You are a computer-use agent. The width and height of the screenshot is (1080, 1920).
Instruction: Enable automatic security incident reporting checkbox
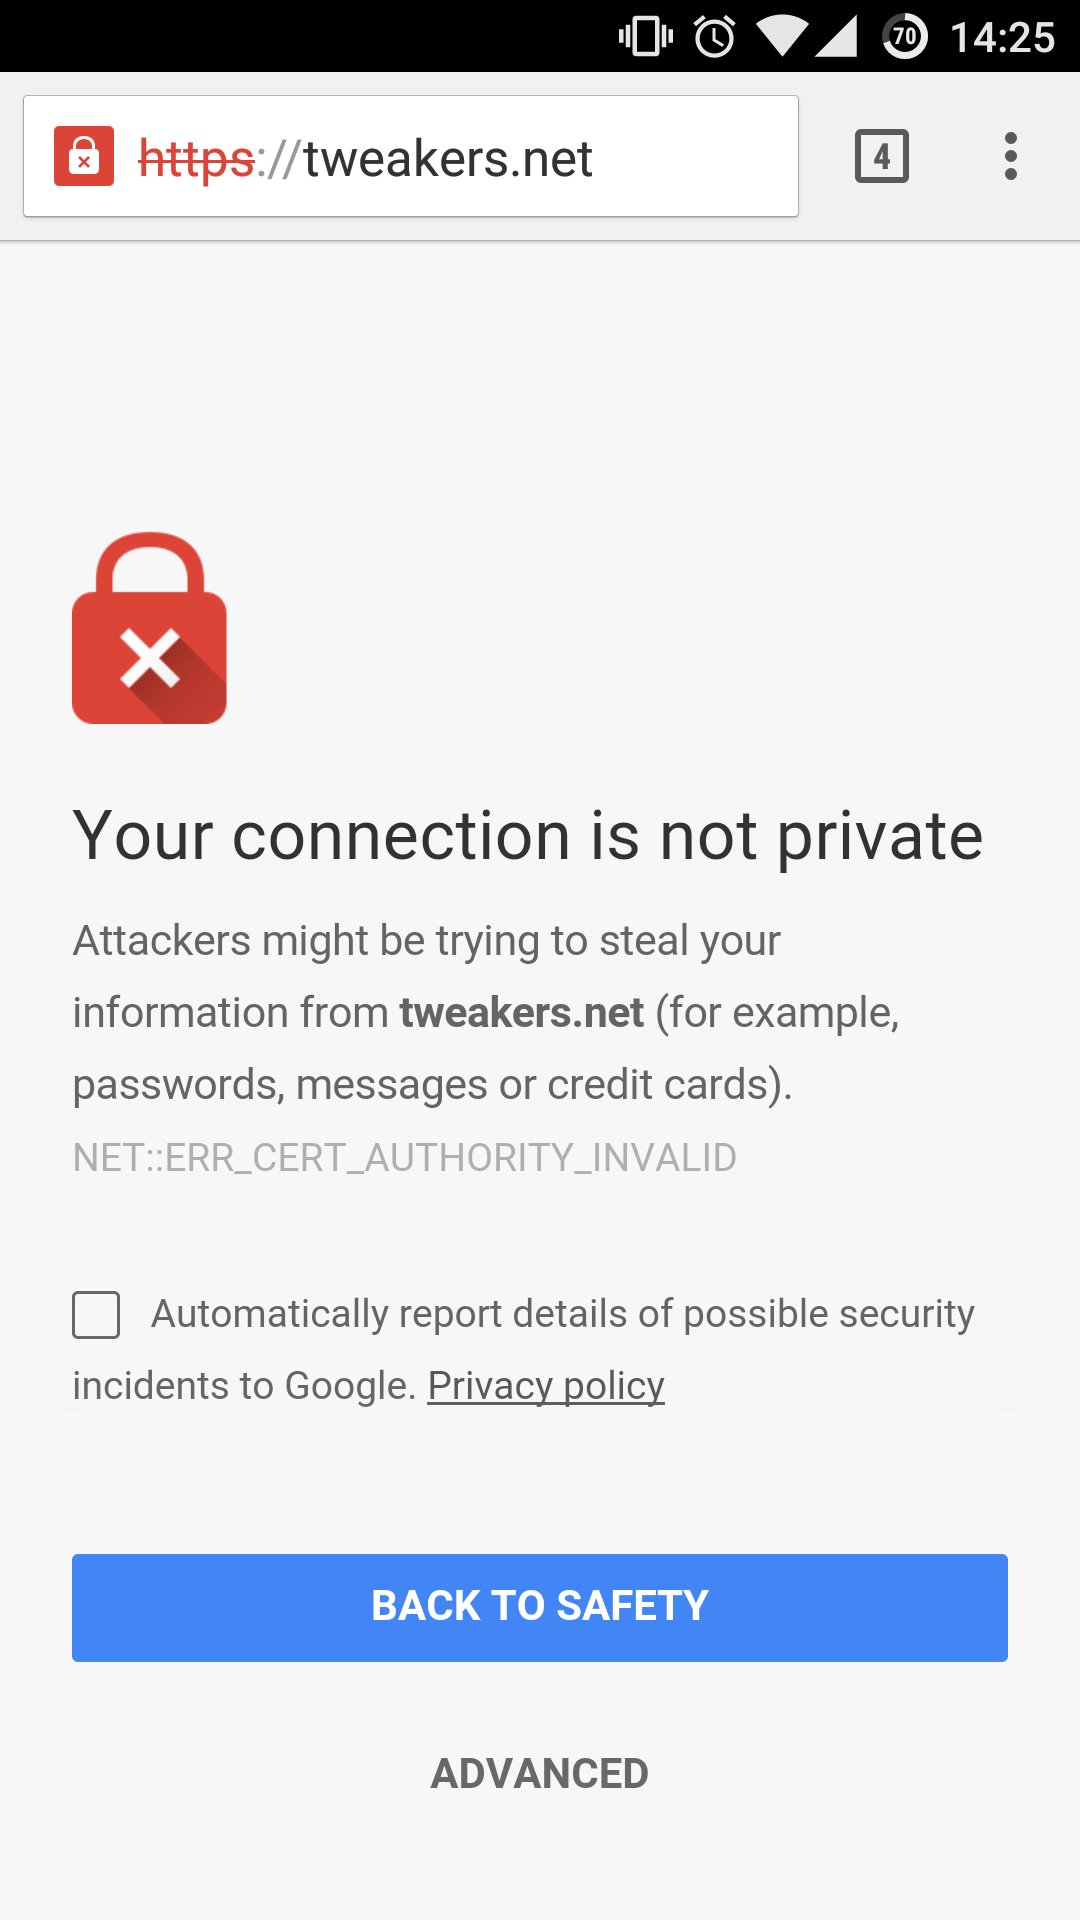pos(96,1314)
